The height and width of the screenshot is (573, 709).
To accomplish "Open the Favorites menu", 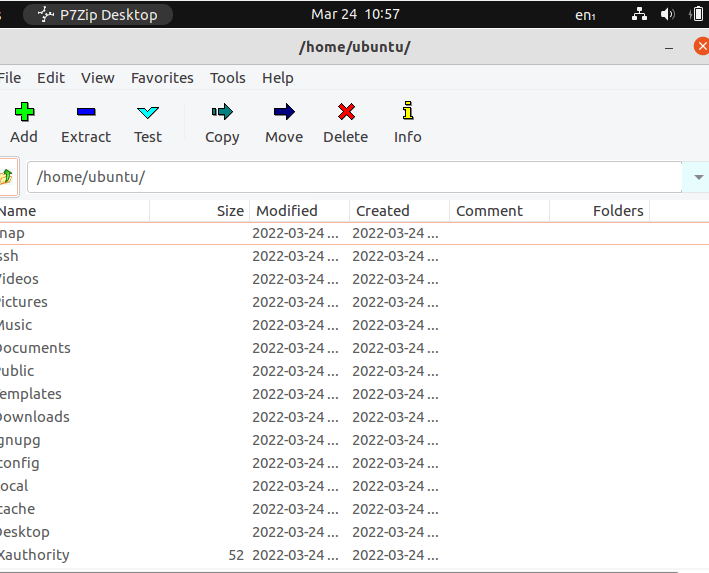I will tap(162, 78).
